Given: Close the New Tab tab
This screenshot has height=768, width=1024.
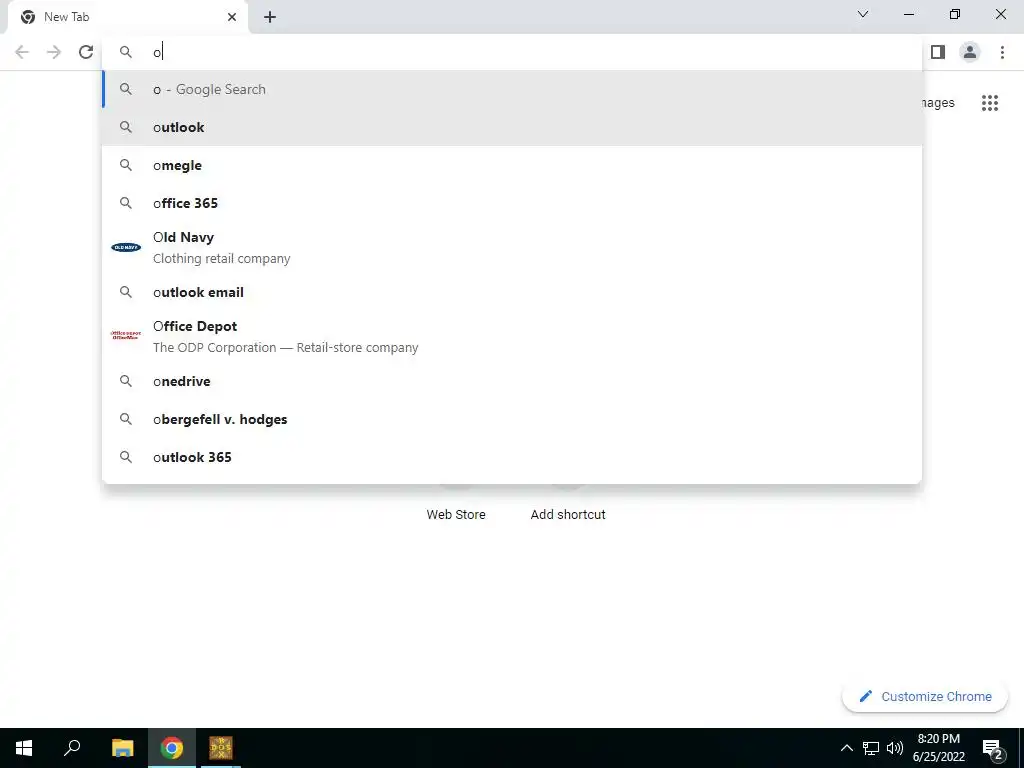Looking at the screenshot, I should pos(232,17).
